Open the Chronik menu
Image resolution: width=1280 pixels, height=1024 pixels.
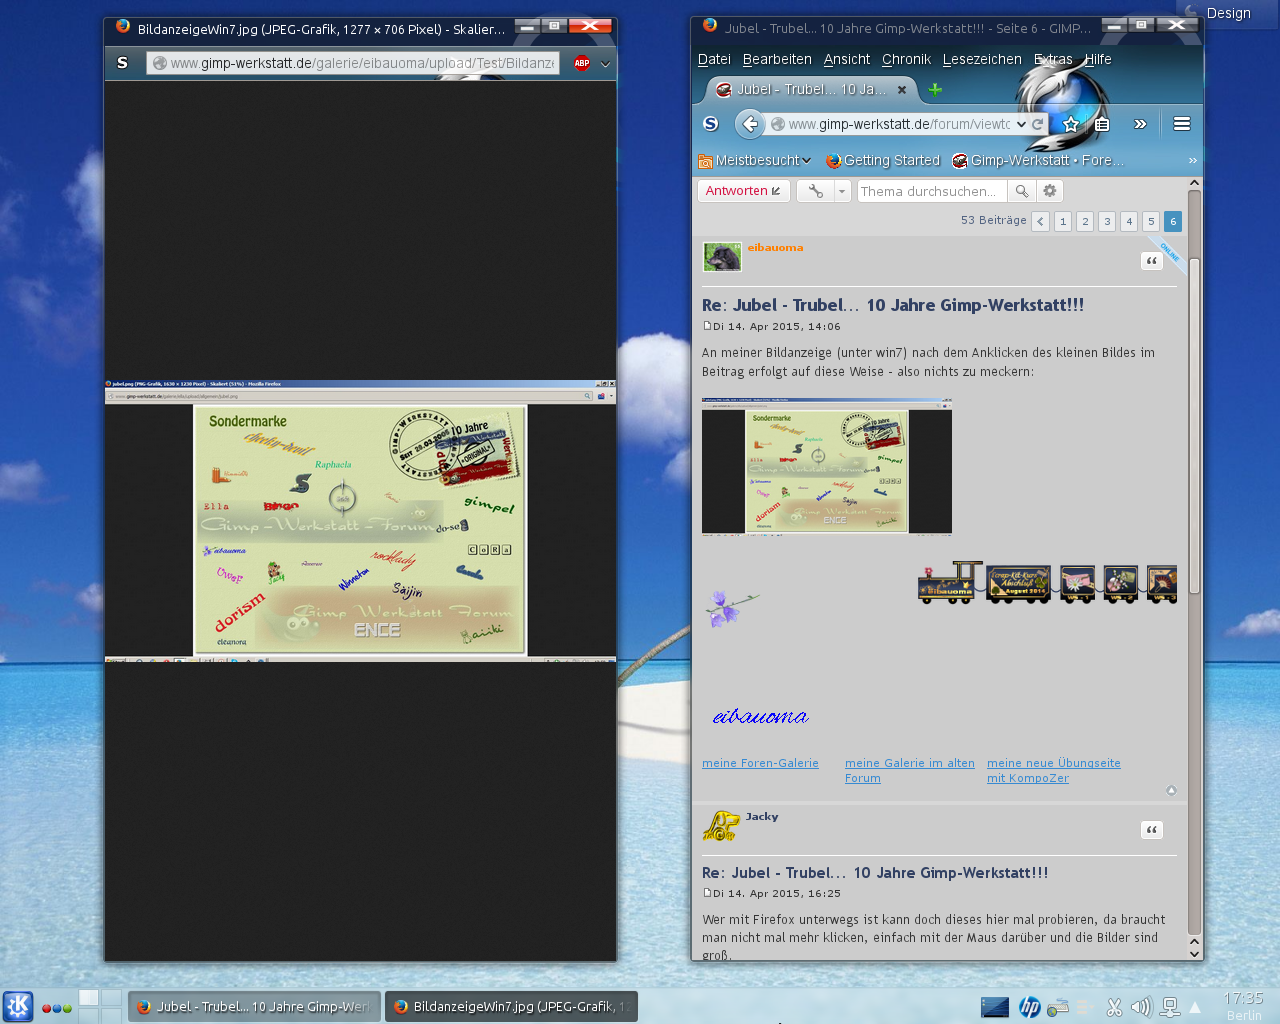point(906,59)
